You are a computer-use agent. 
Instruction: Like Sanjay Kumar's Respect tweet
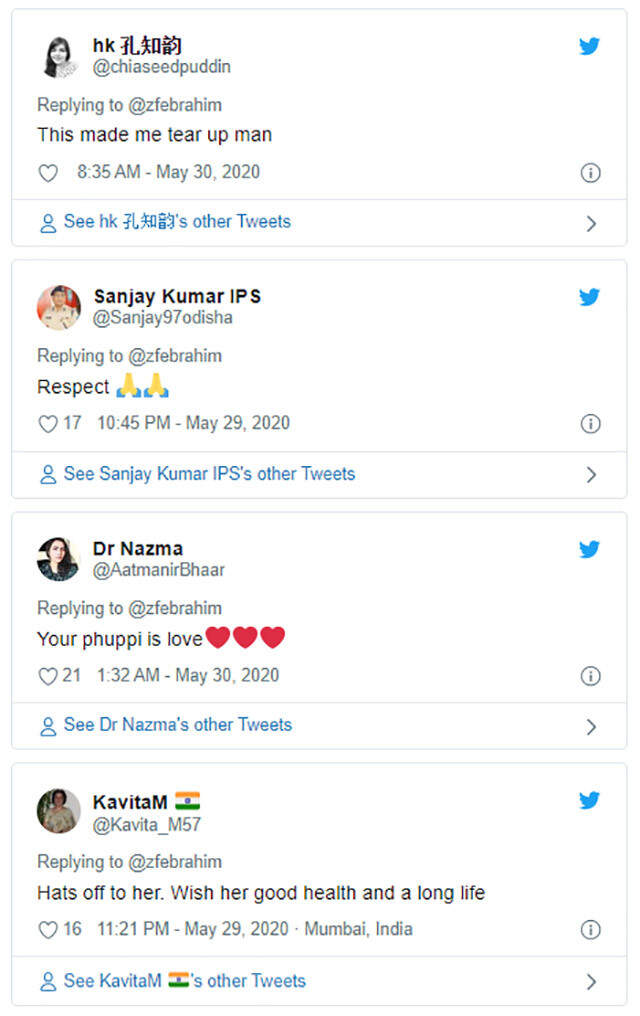pyautogui.click(x=48, y=424)
